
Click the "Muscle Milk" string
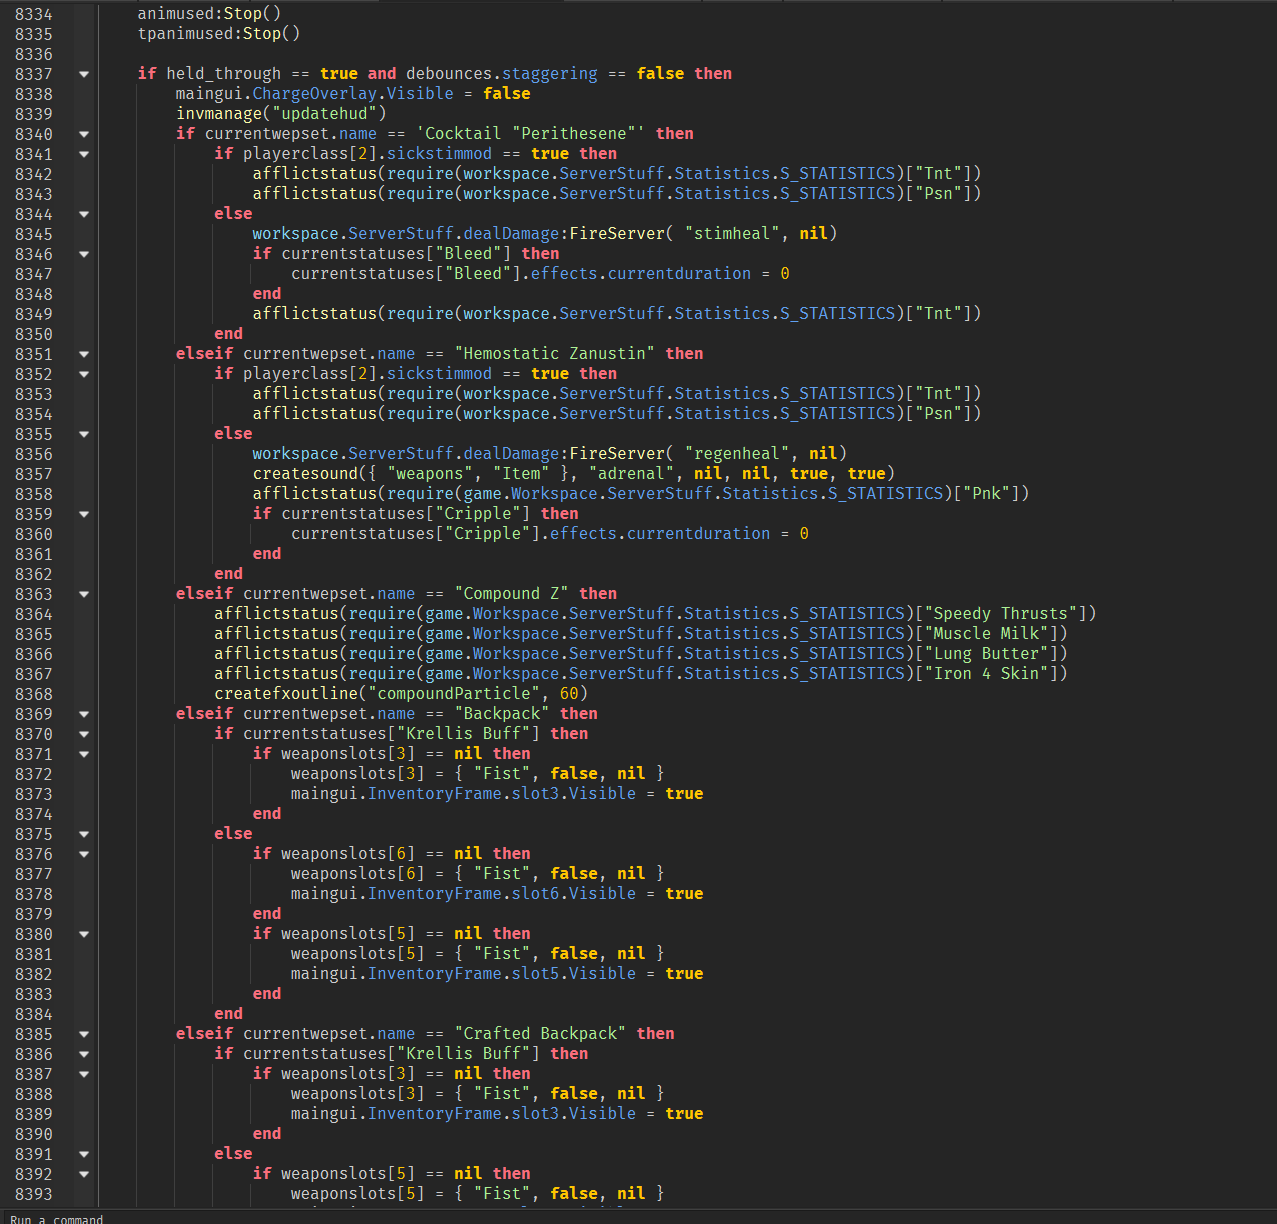pyautogui.click(x=987, y=634)
